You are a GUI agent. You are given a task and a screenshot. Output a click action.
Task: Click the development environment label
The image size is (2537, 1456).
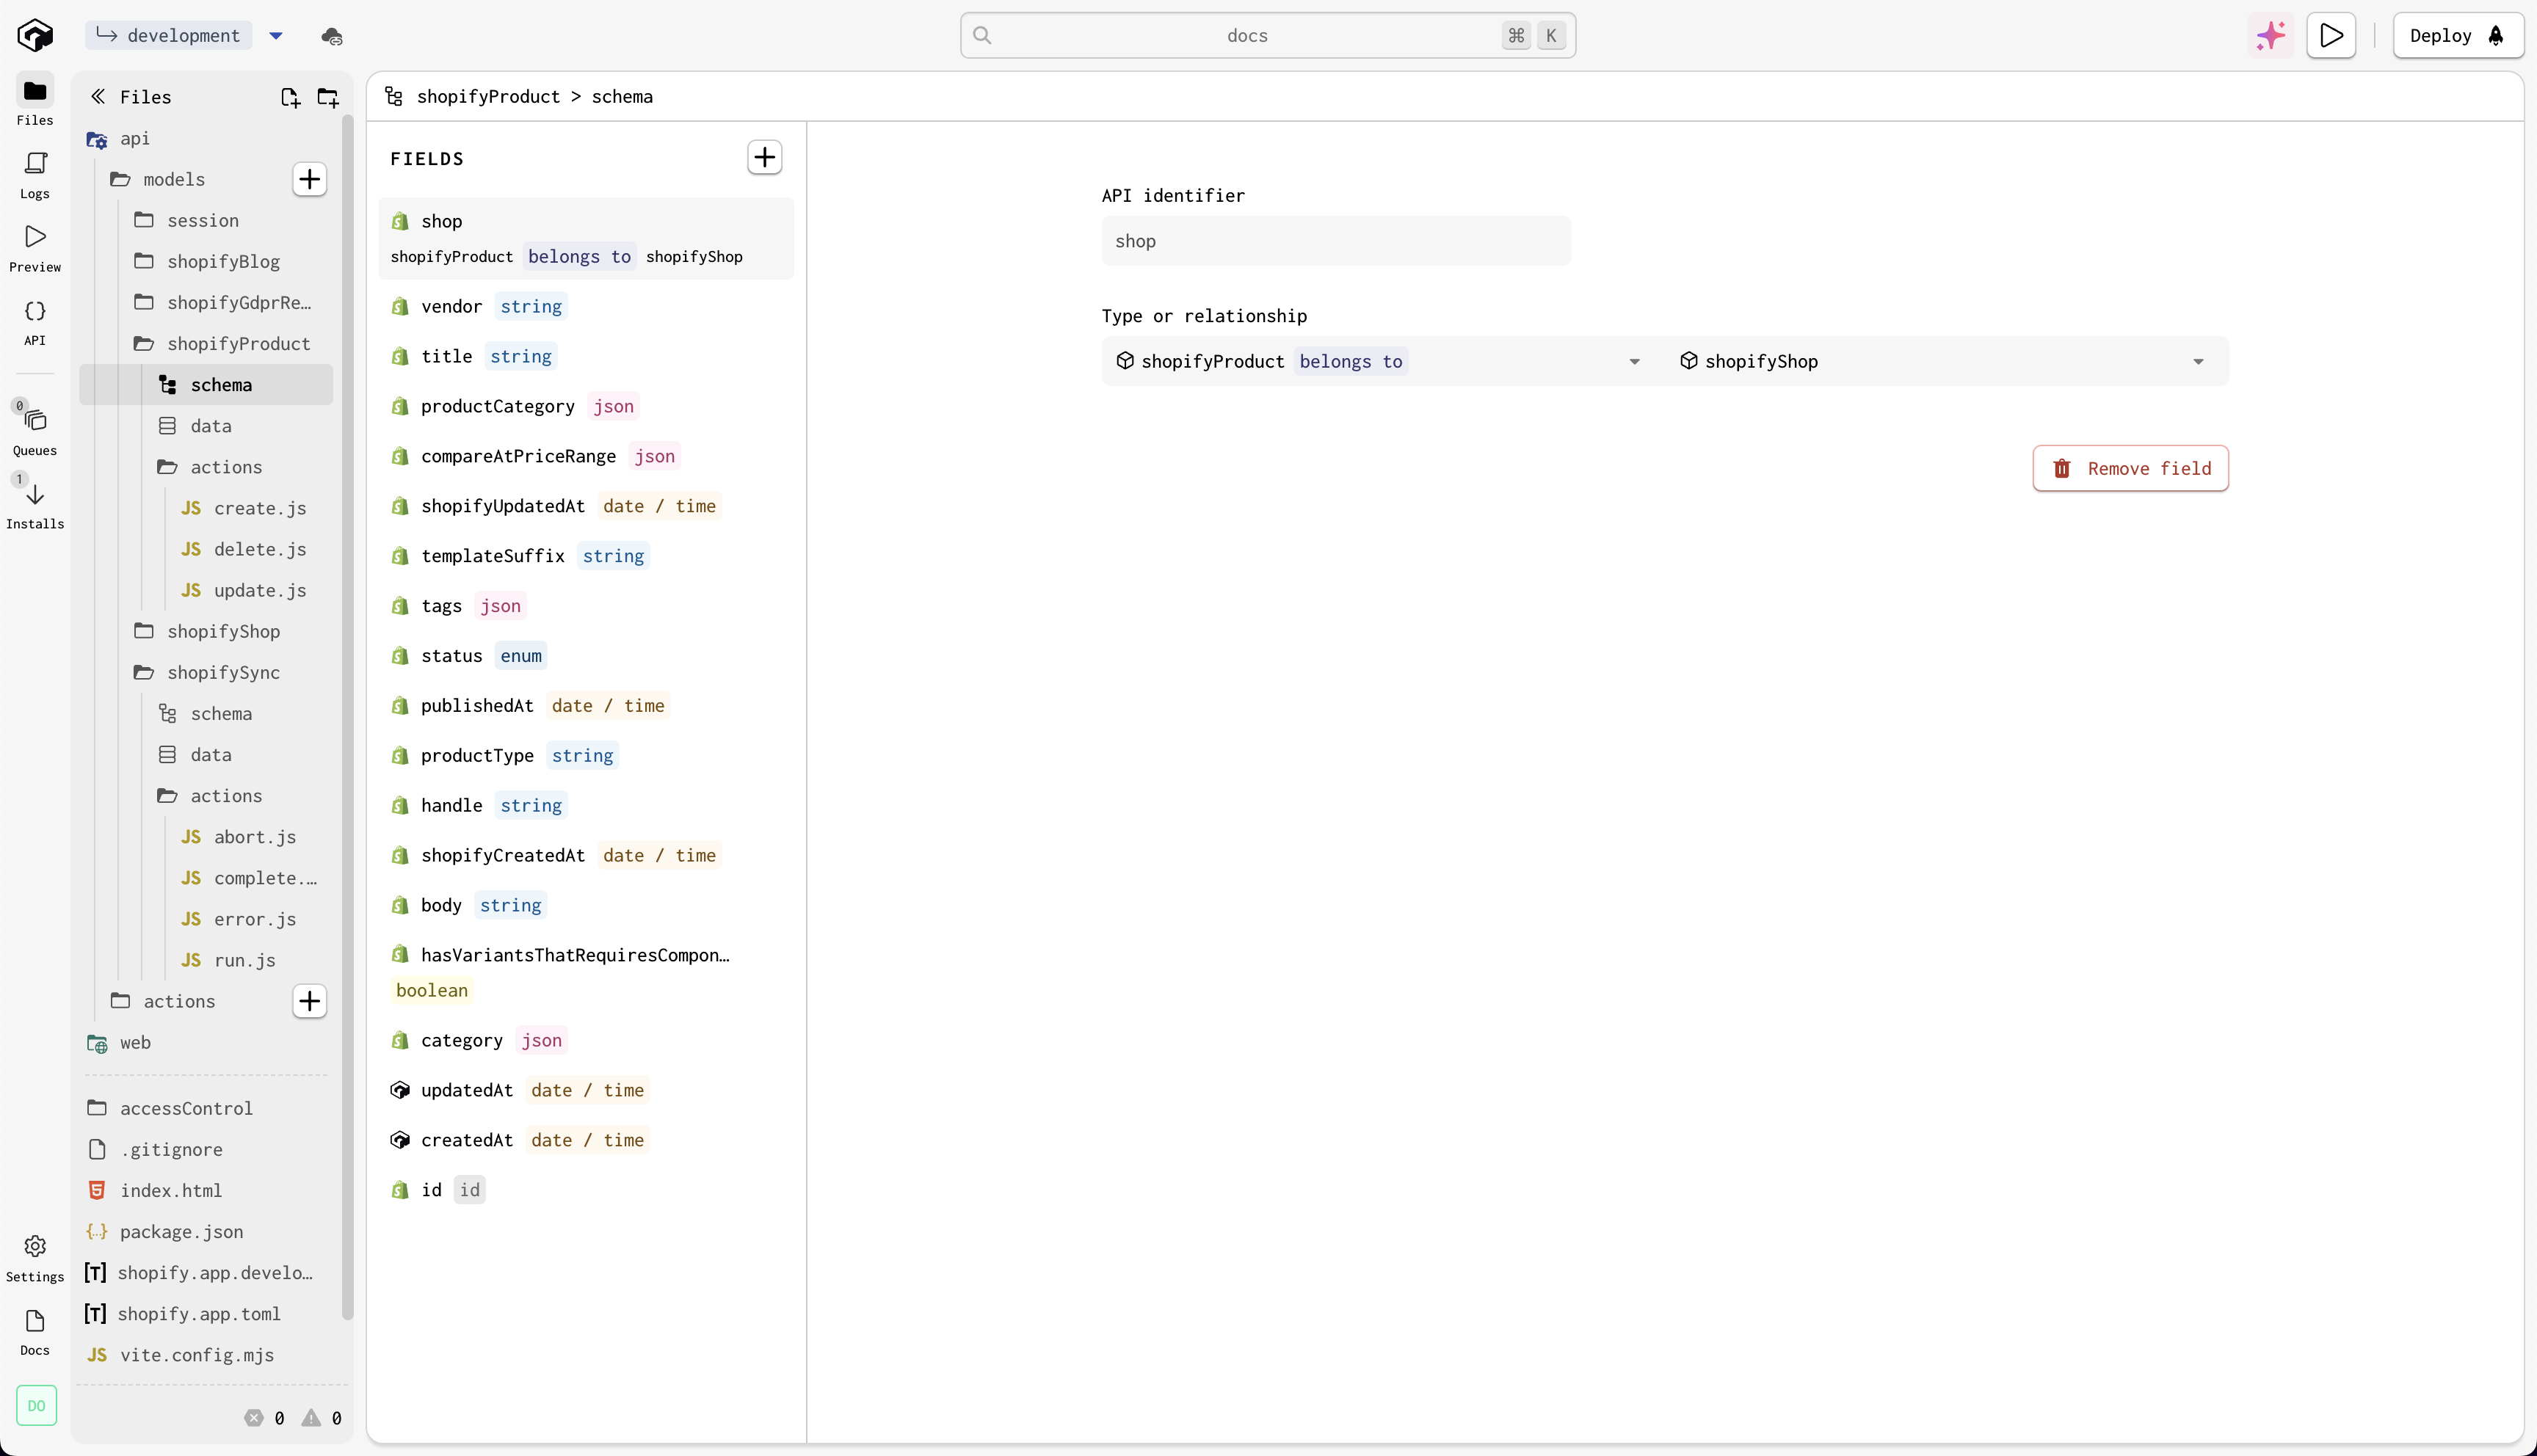point(169,36)
